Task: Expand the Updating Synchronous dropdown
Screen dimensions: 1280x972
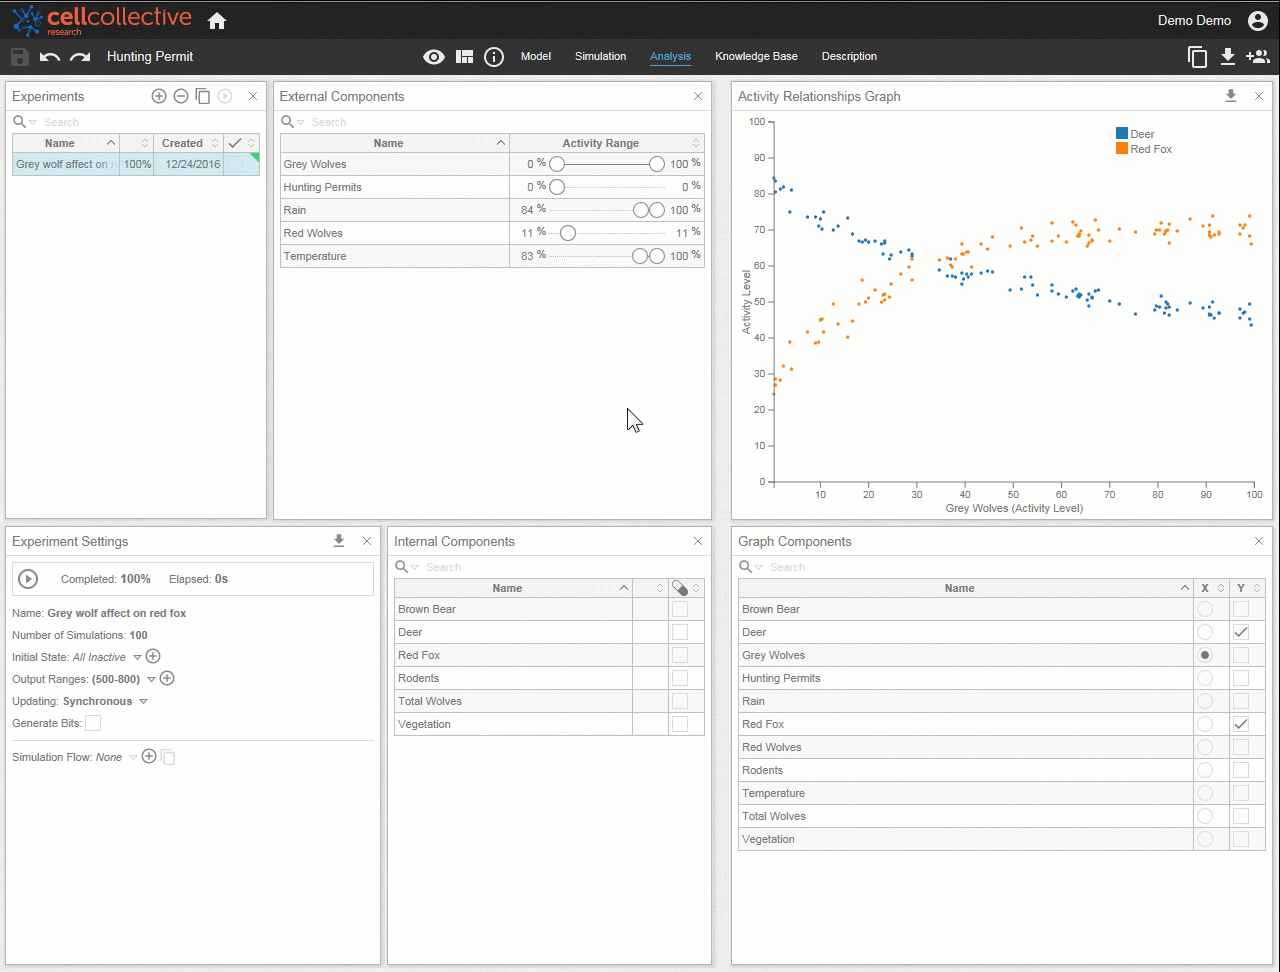Action: pyautogui.click(x=143, y=702)
